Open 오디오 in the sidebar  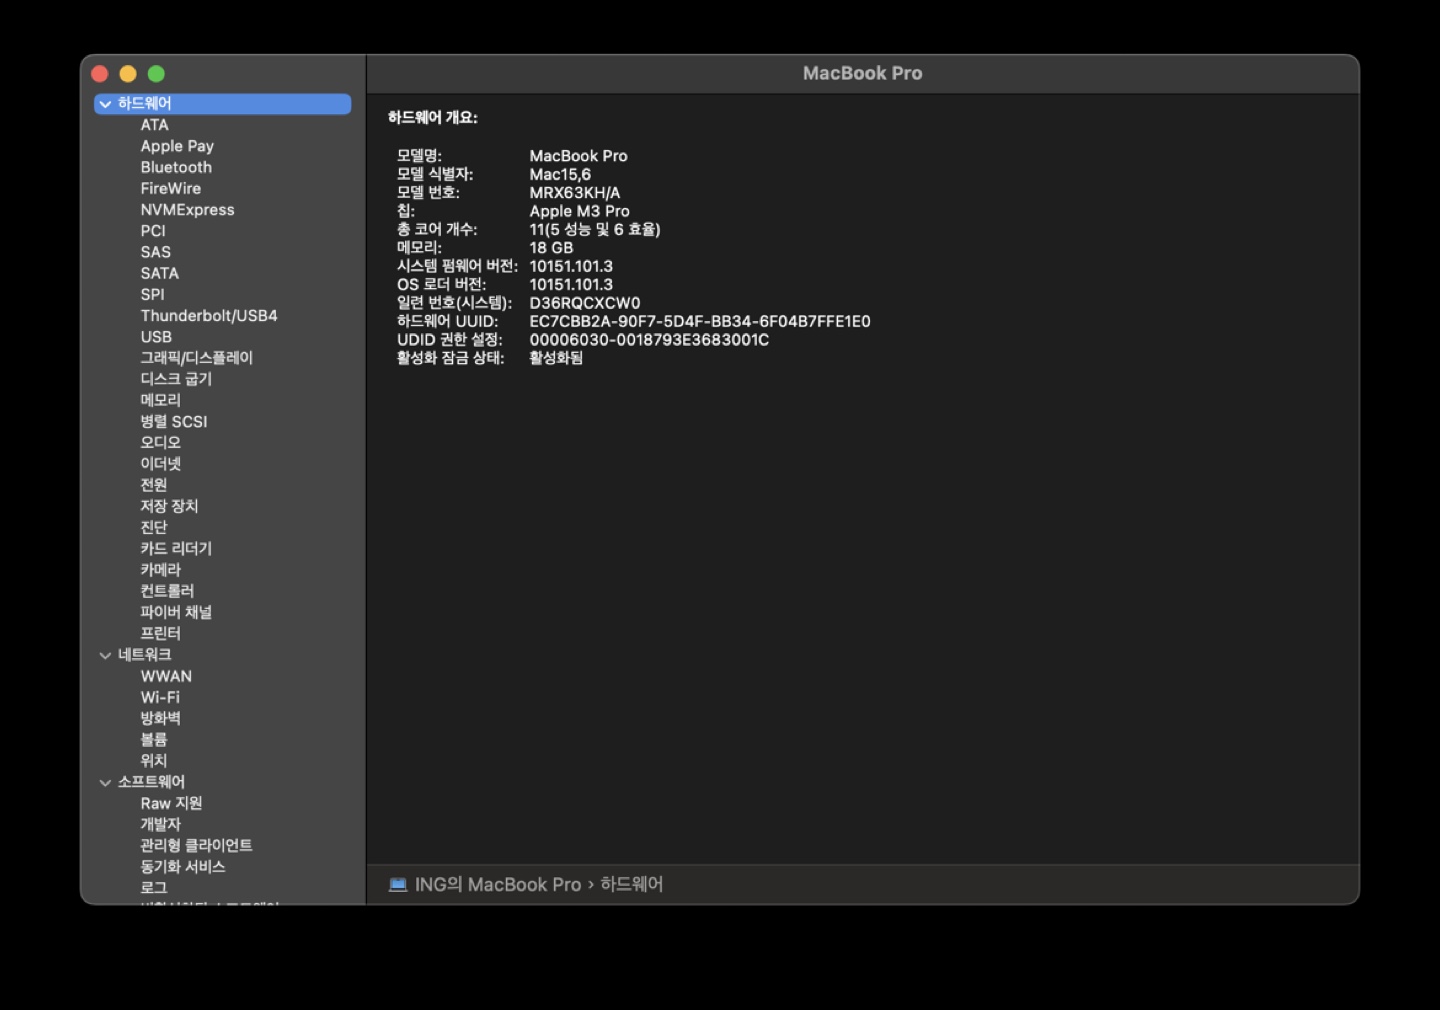[x=160, y=442]
